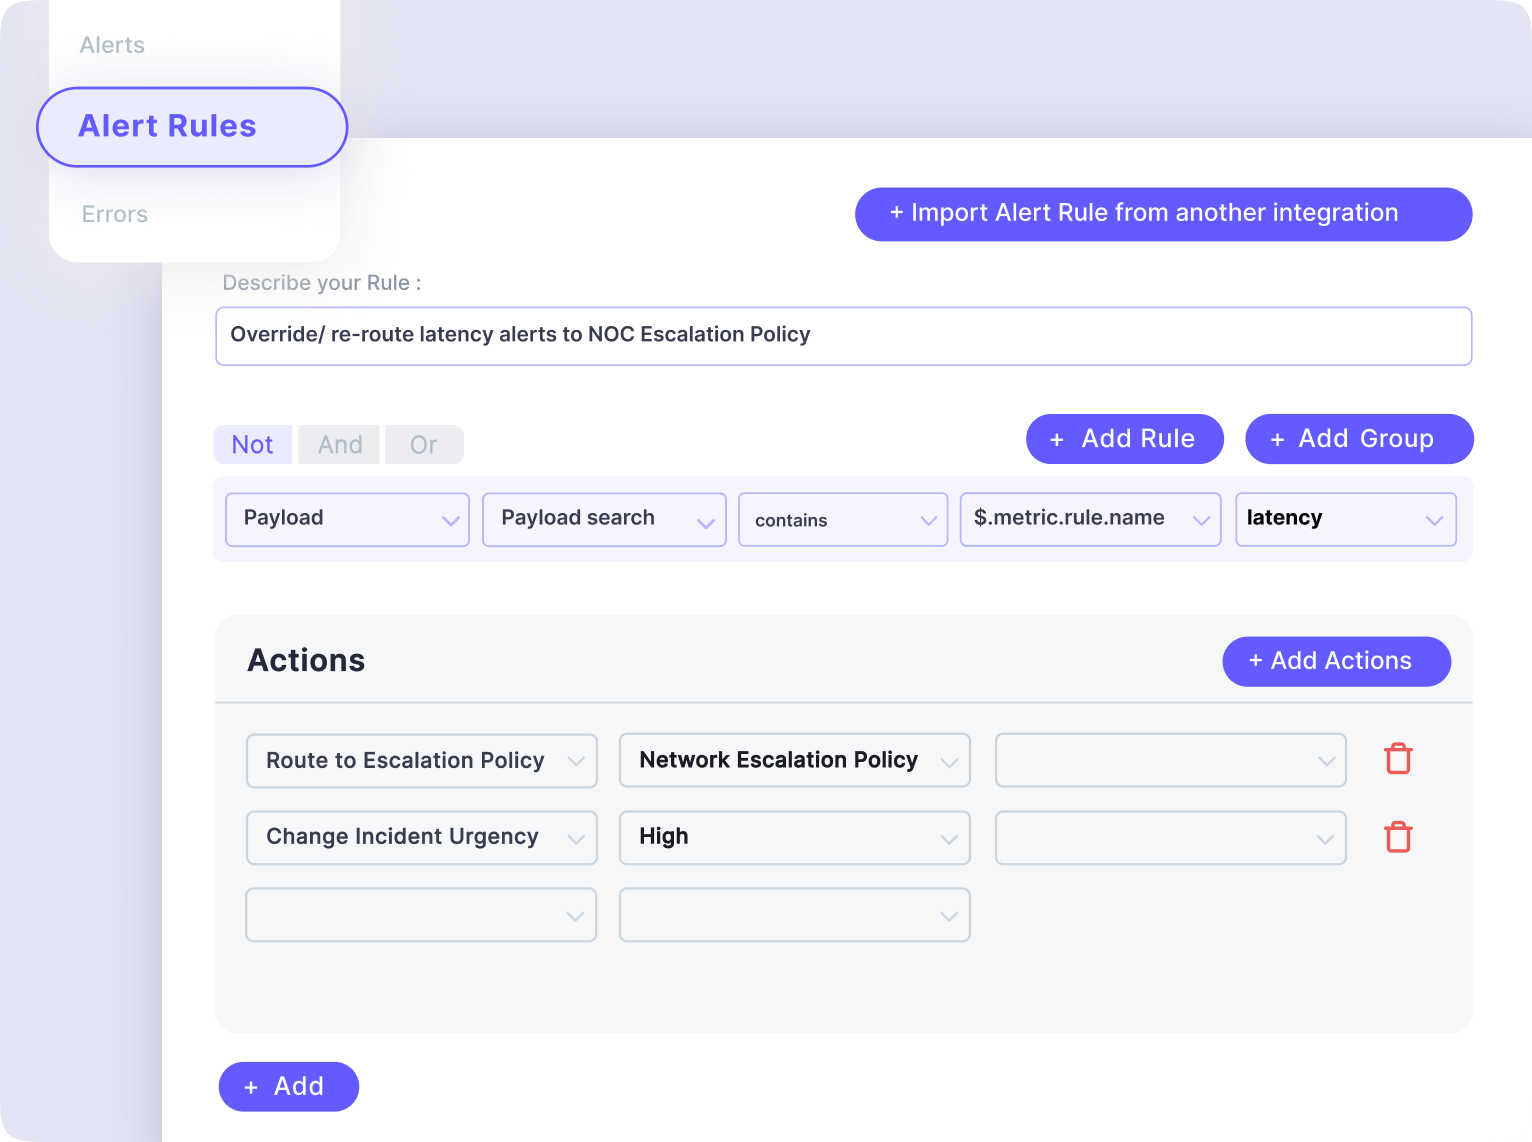The height and width of the screenshot is (1142, 1532).
Task: Open the contains operator dropdown
Action: [x=842, y=519]
